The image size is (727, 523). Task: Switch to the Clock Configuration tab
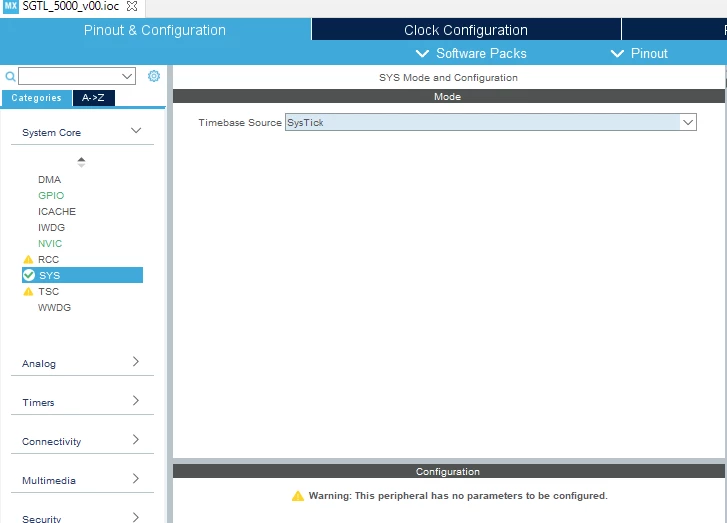coord(466,30)
